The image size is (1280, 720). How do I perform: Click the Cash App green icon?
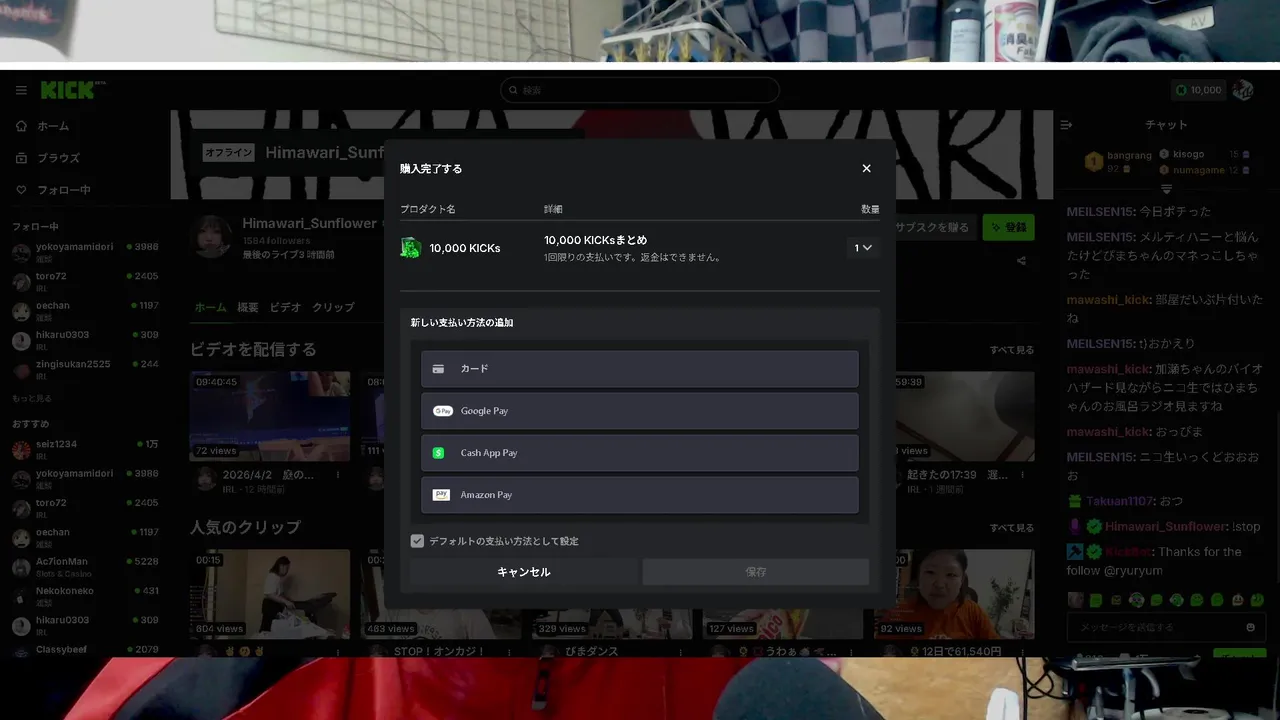coord(438,453)
